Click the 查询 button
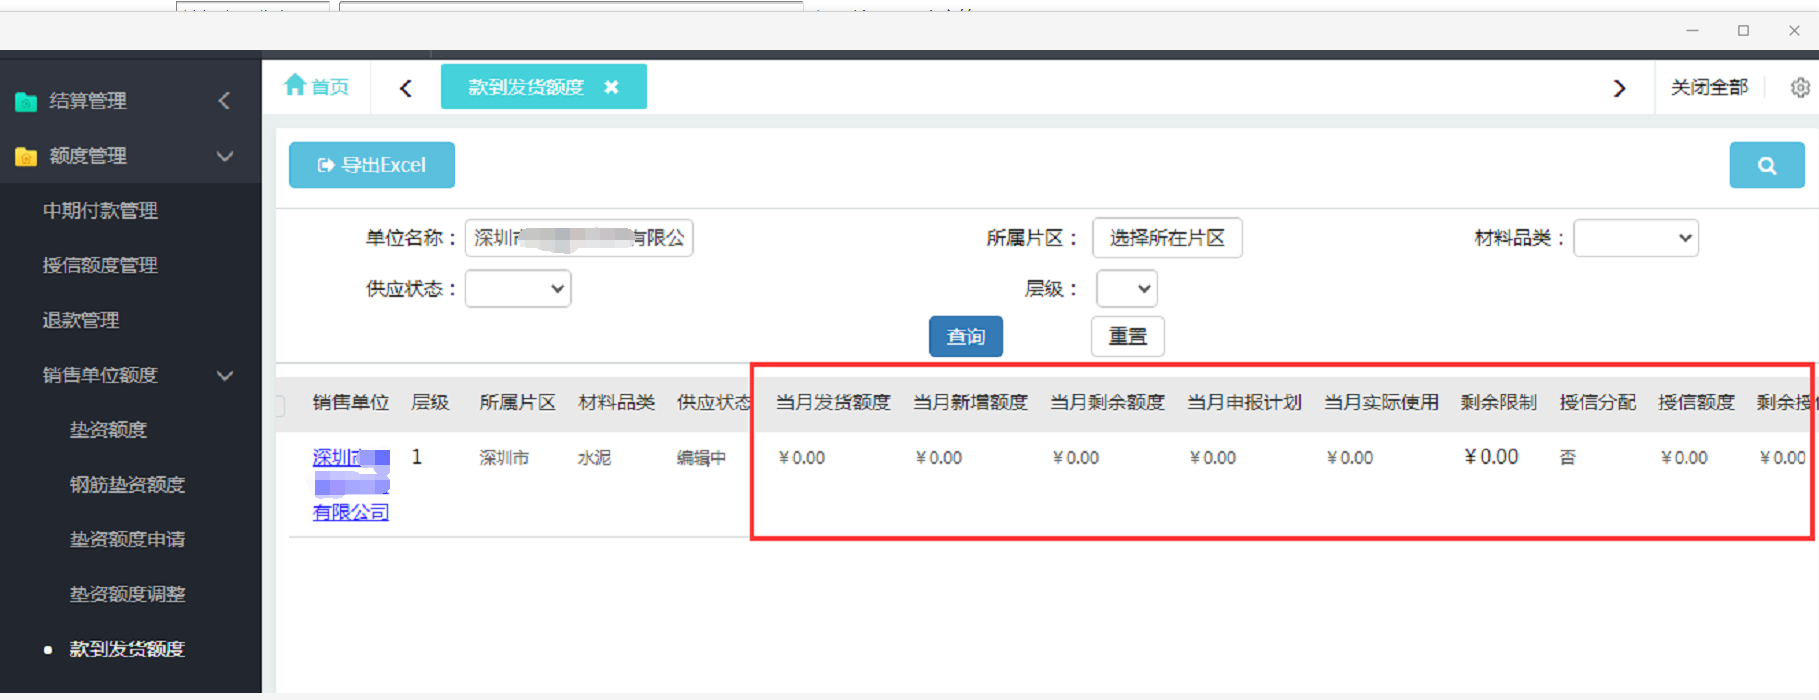 tap(966, 336)
